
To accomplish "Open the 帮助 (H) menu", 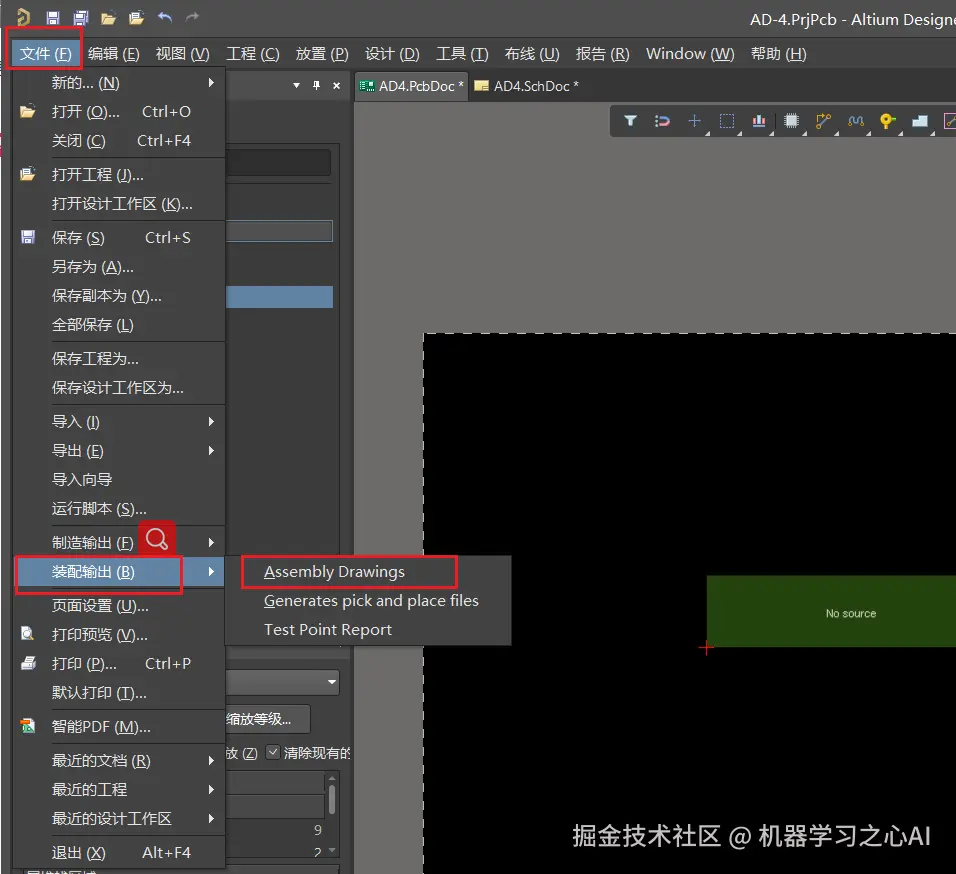I will 779,54.
